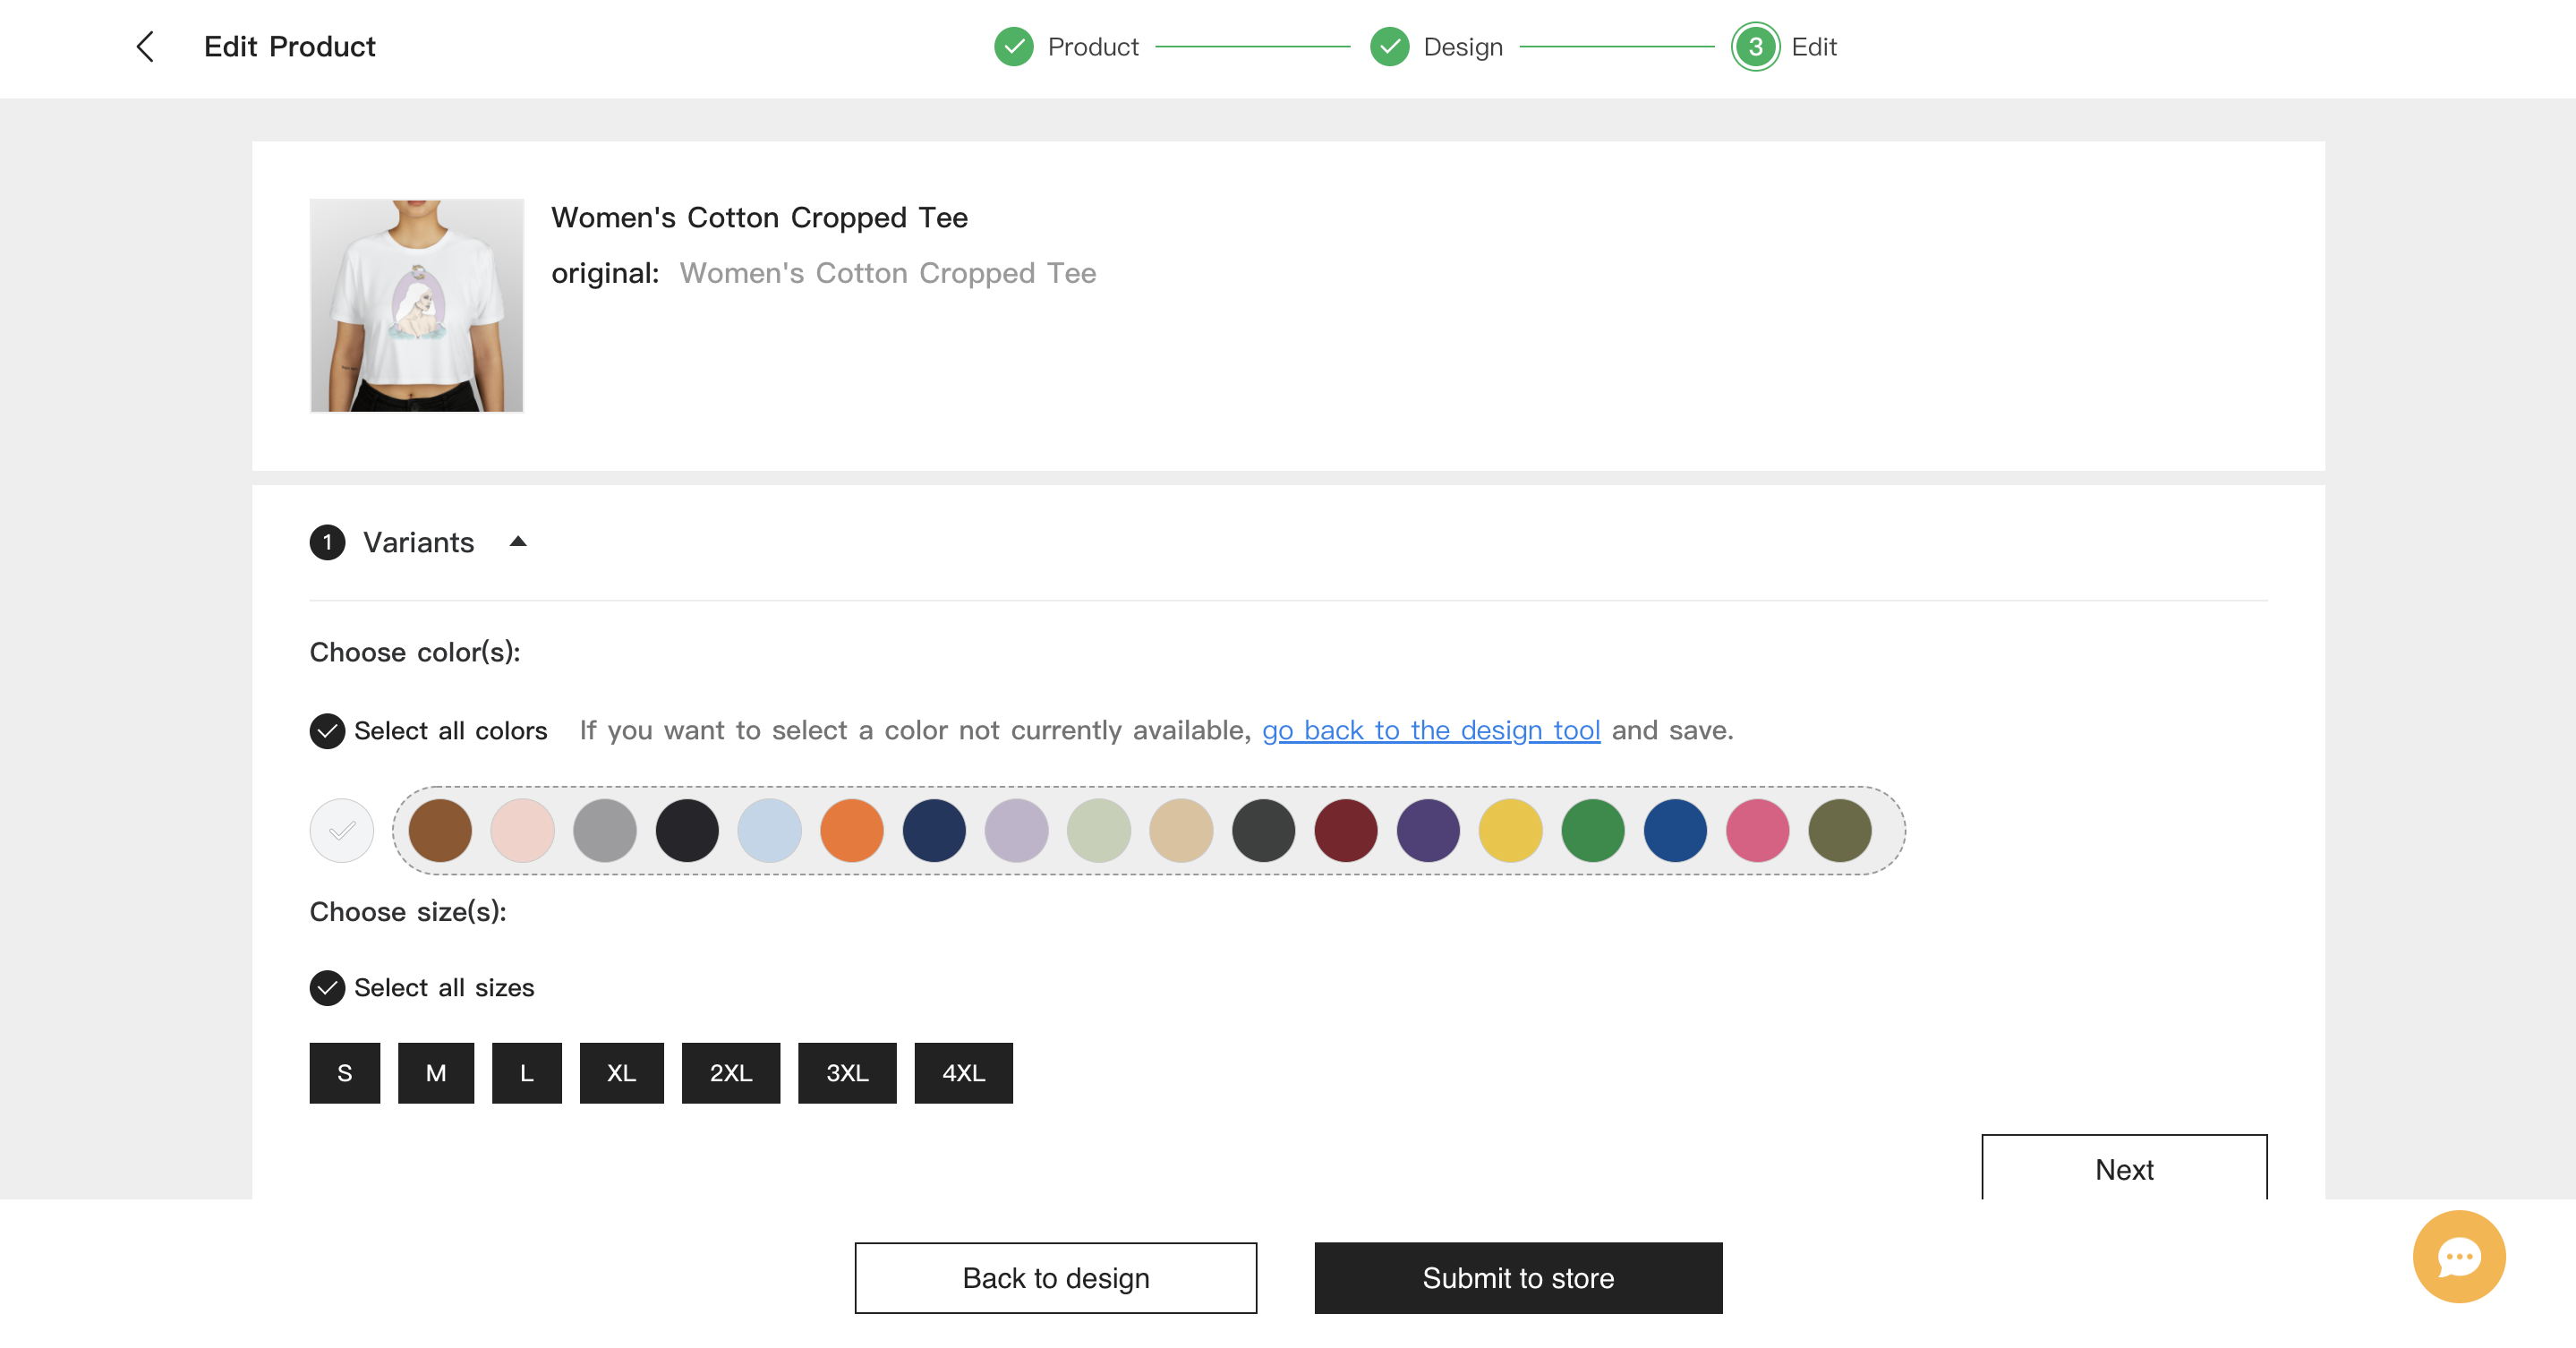Viewport: 2576px width, 1348px height.
Task: Click the original Women's Cotton Cropped Tee text
Action: coord(888,273)
